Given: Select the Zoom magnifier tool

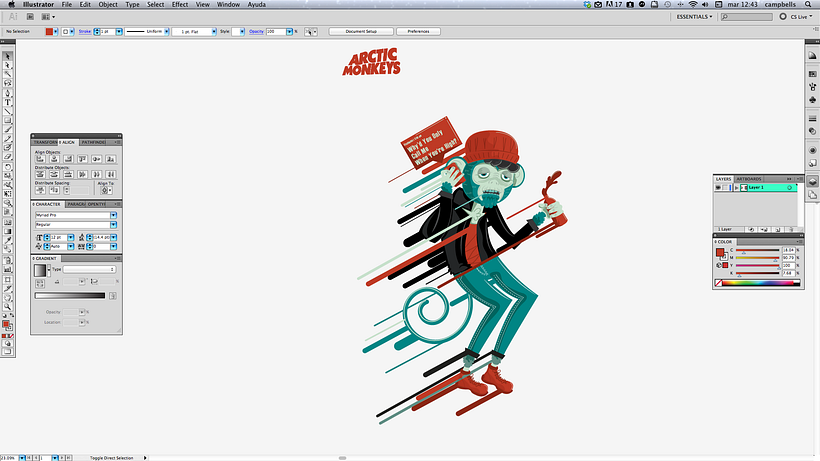Looking at the screenshot, I should (7, 307).
